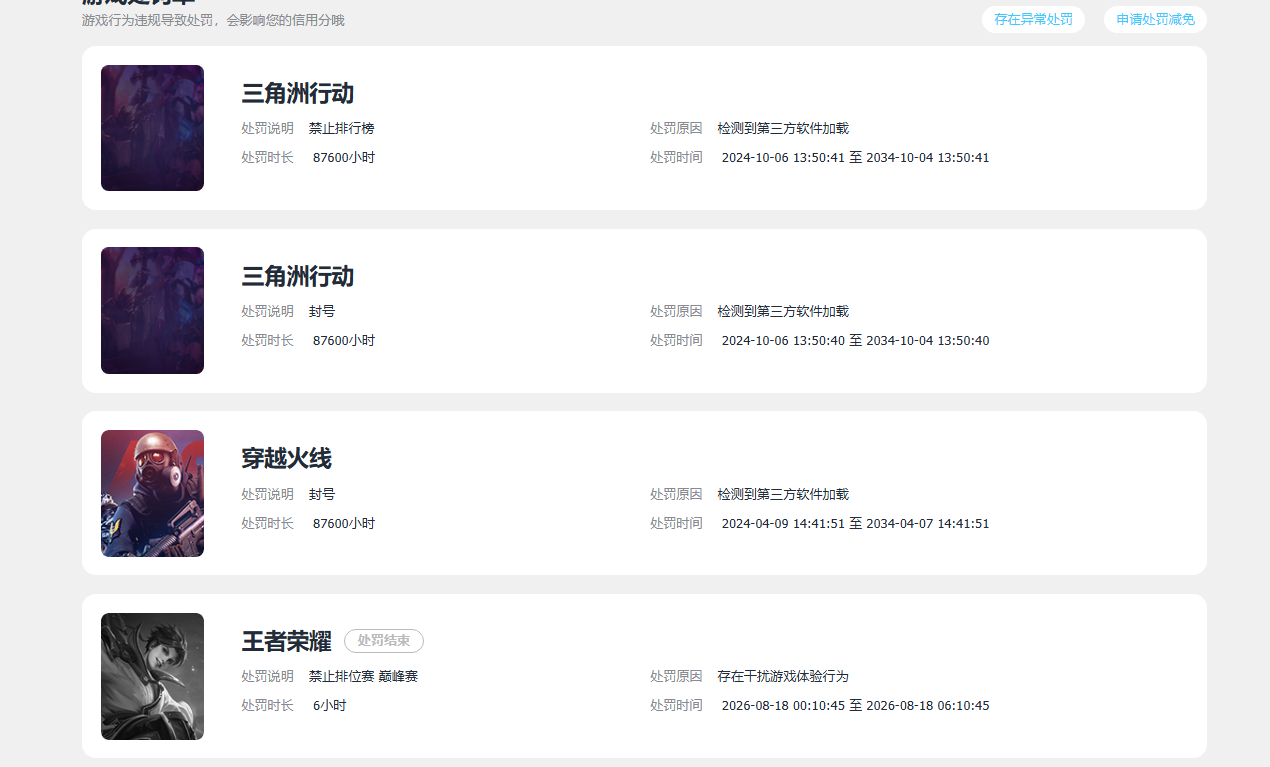
Task: Click the 王者荣耀 game title
Action: [286, 641]
